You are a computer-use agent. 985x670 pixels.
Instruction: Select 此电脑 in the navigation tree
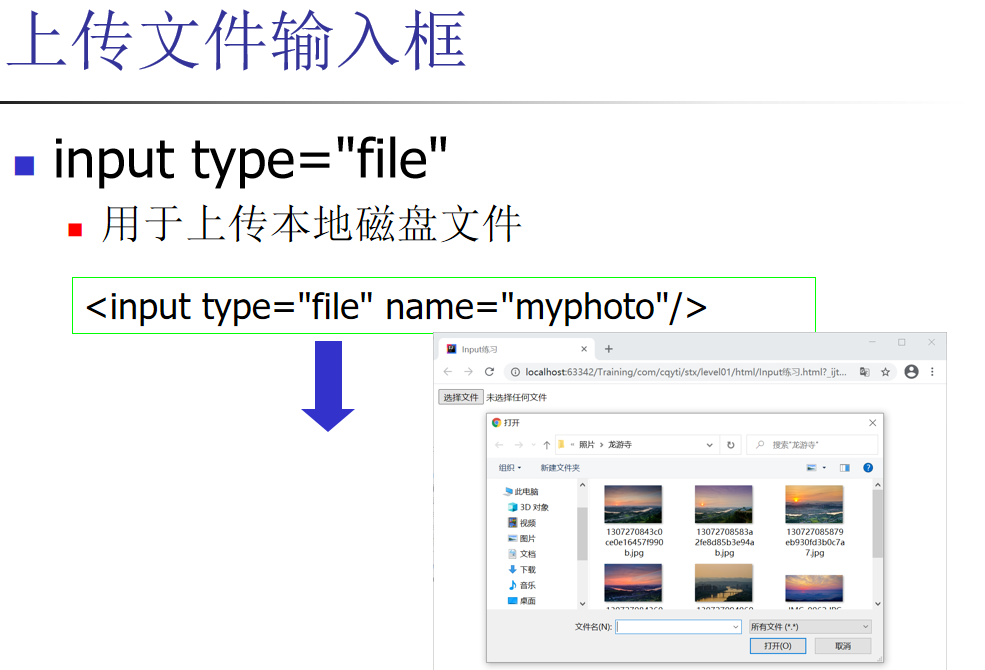(521, 492)
